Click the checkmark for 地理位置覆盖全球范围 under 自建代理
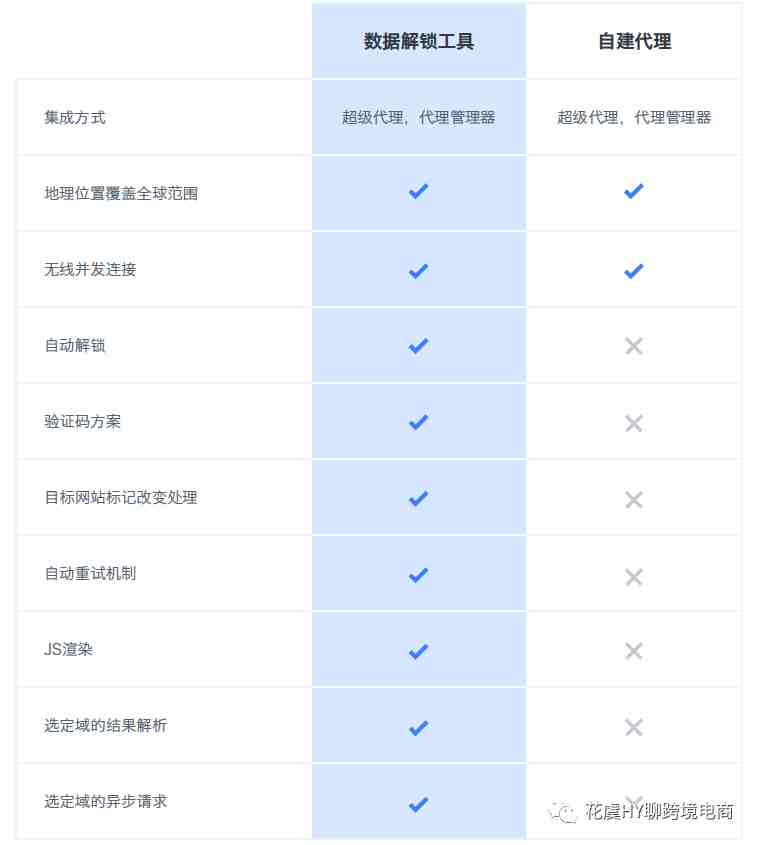 [634, 191]
